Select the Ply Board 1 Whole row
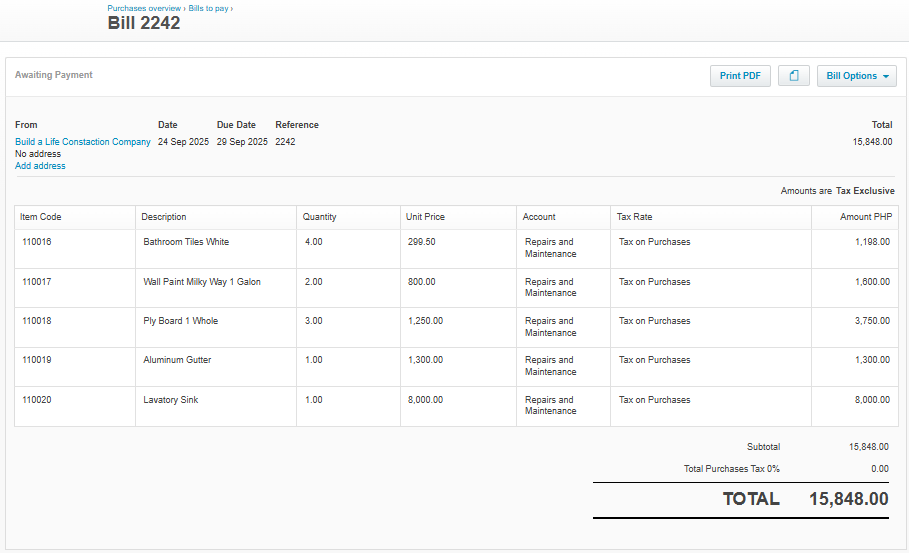This screenshot has width=909, height=553. coord(180,321)
